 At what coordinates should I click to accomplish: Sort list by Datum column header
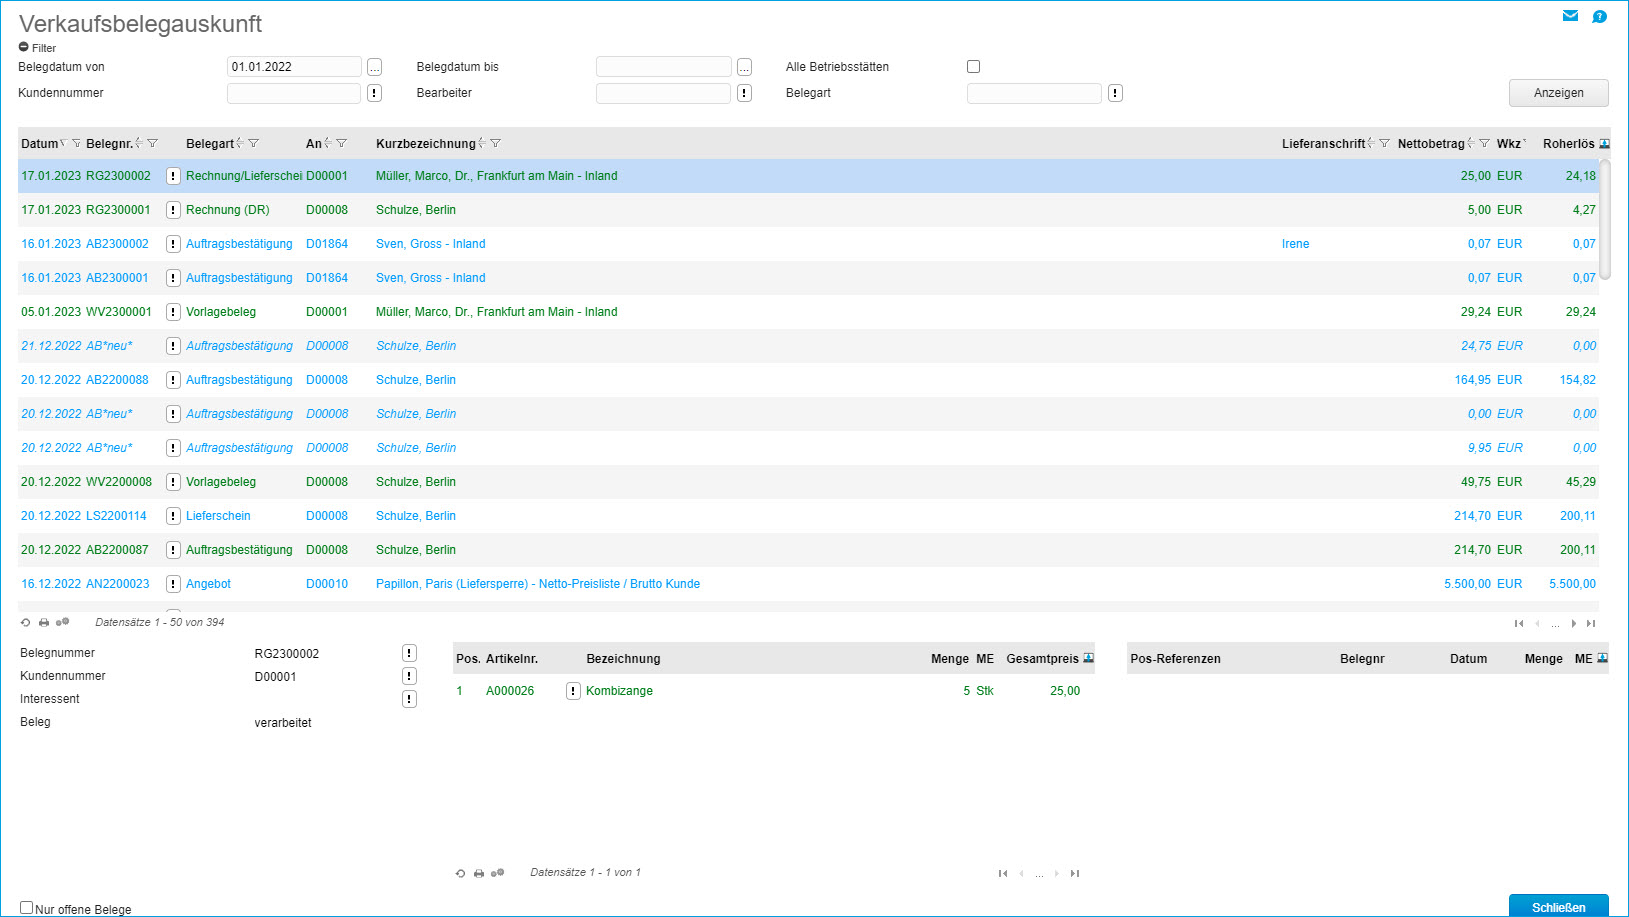pyautogui.click(x=39, y=144)
